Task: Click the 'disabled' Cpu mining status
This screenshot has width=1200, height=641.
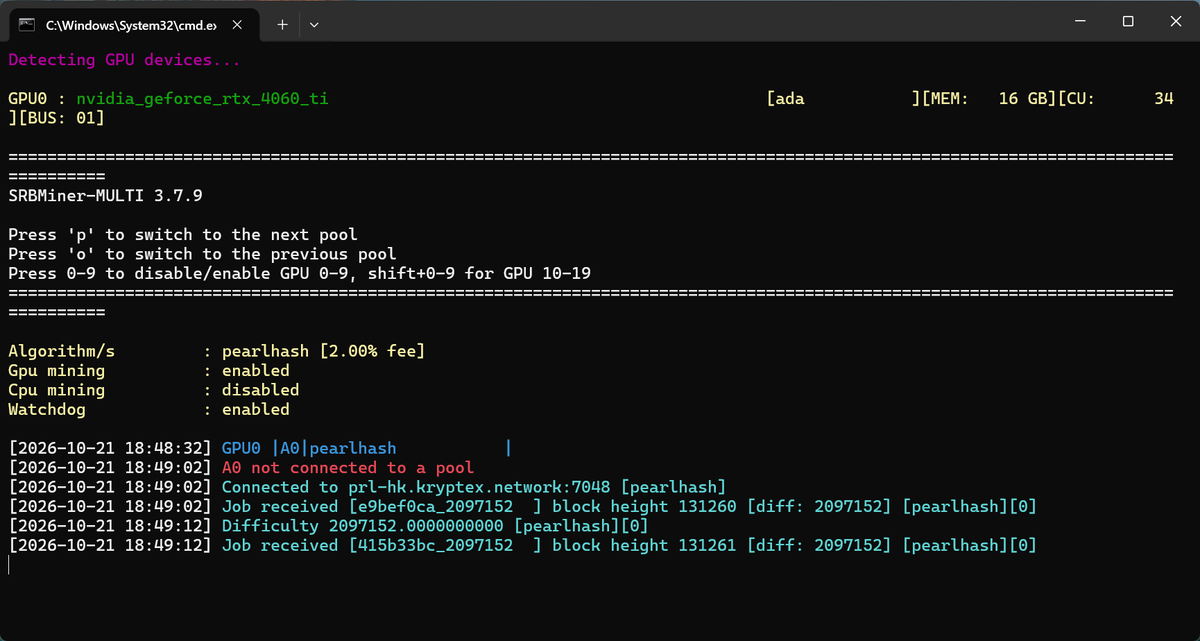Action: click(x=261, y=390)
